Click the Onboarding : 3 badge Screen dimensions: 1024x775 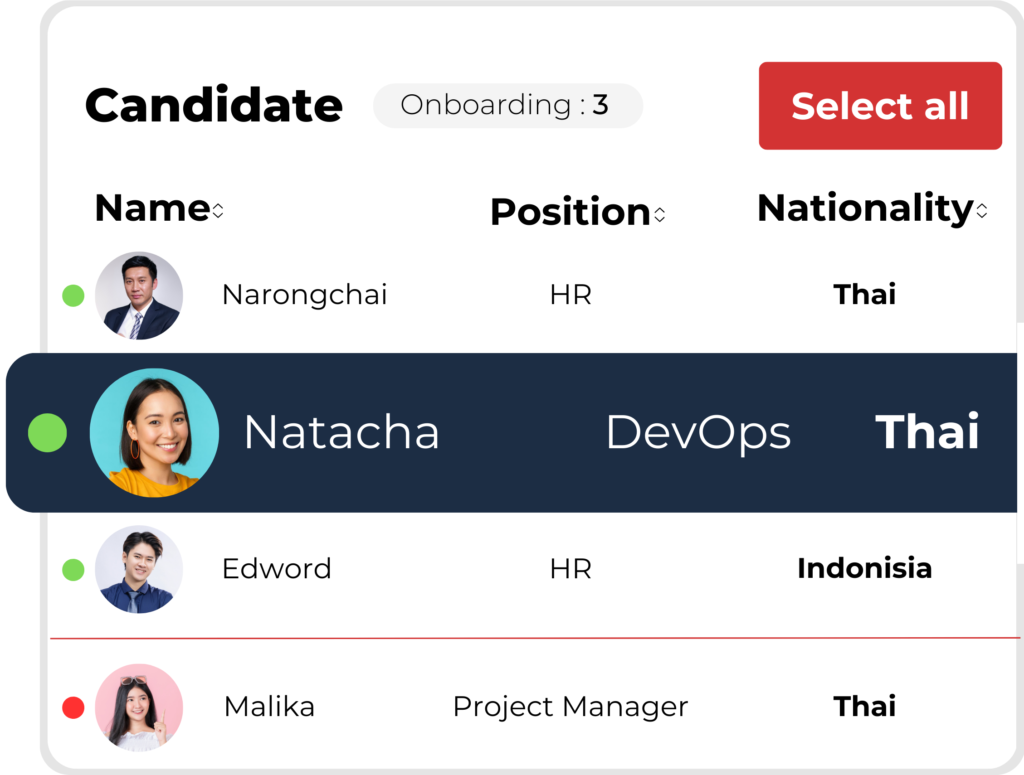508,105
